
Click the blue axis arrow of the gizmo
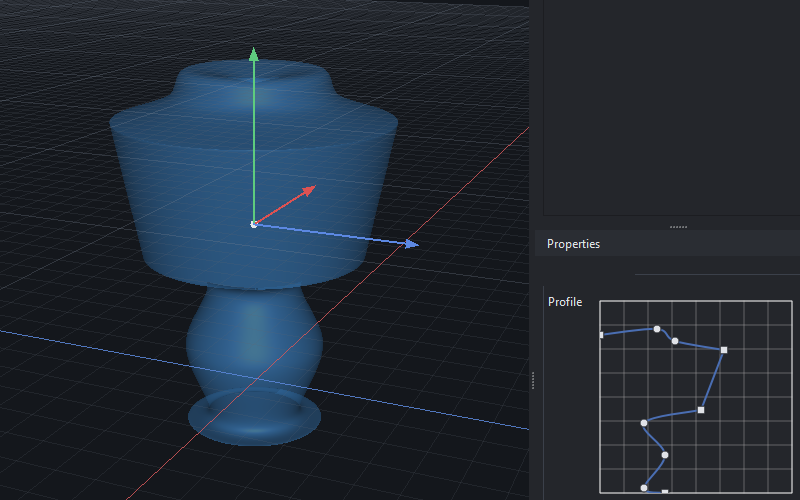pos(410,243)
